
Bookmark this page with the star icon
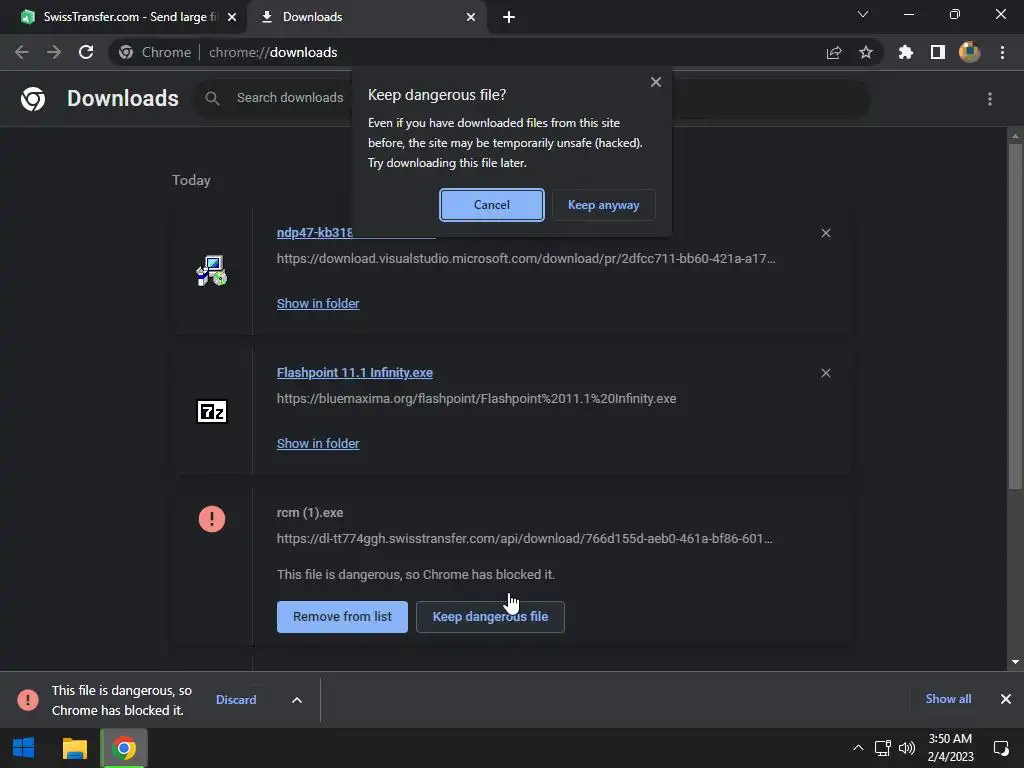click(x=865, y=52)
